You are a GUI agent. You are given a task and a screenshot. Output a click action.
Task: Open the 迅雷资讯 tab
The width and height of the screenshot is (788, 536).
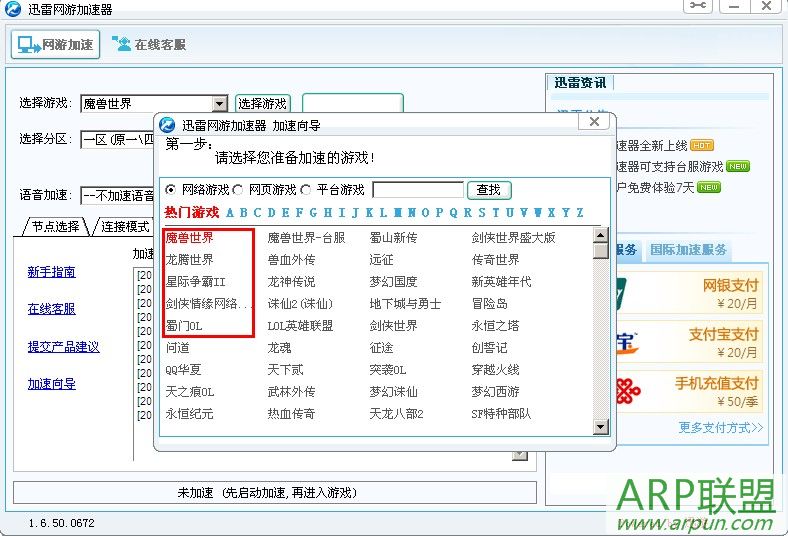580,82
